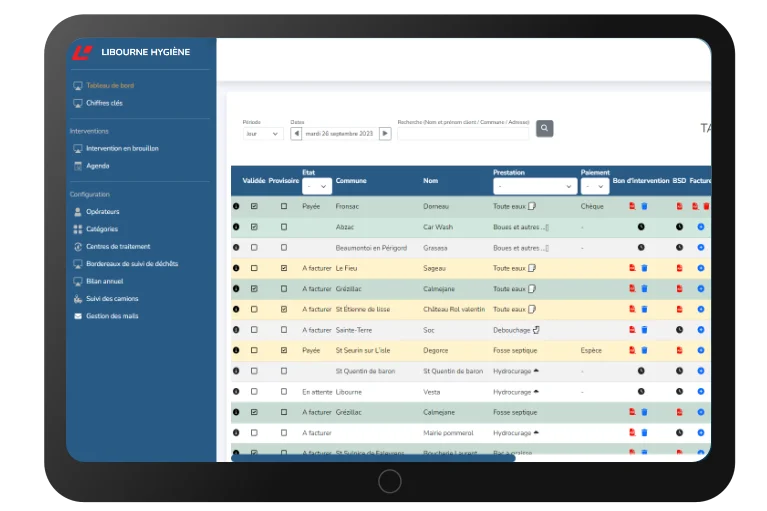Image resolution: width=767 pixels, height=511 pixels.
Task: Open BSD PDF for Le Fieu row
Action: pos(679,268)
